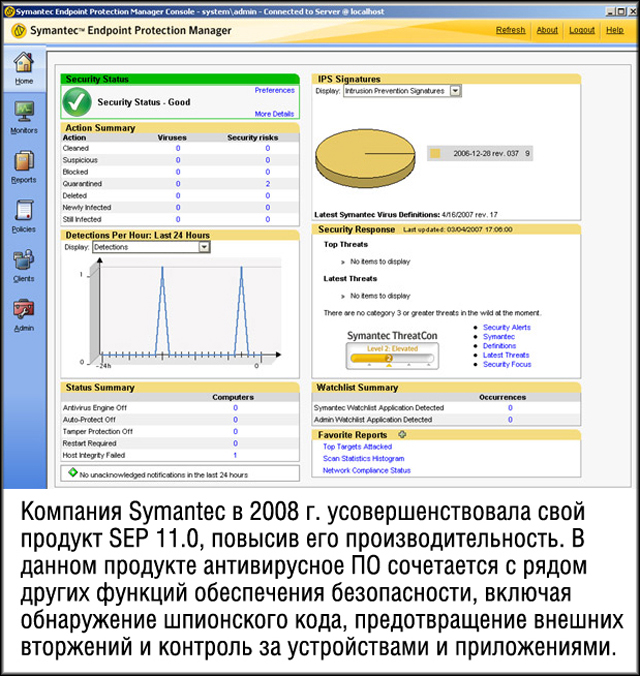
Task: Click the title bar application icon
Action: tap(8, 11)
